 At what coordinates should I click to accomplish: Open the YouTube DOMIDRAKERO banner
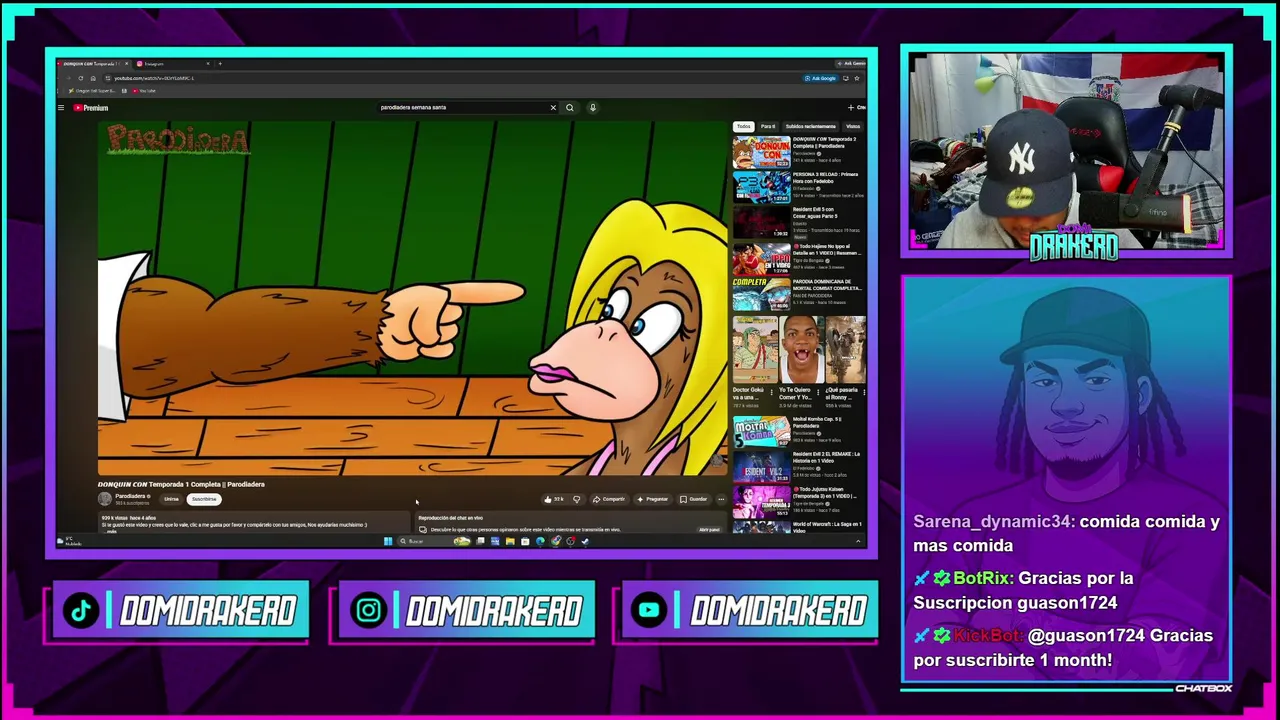[750, 610]
